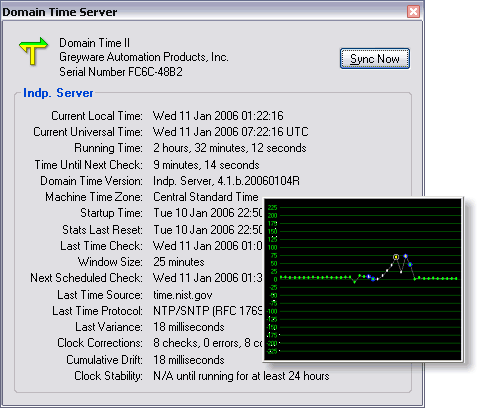The width and height of the screenshot is (480, 408).
Task: Click the 'Time Until Next Check:' label
Action: (x=89, y=165)
